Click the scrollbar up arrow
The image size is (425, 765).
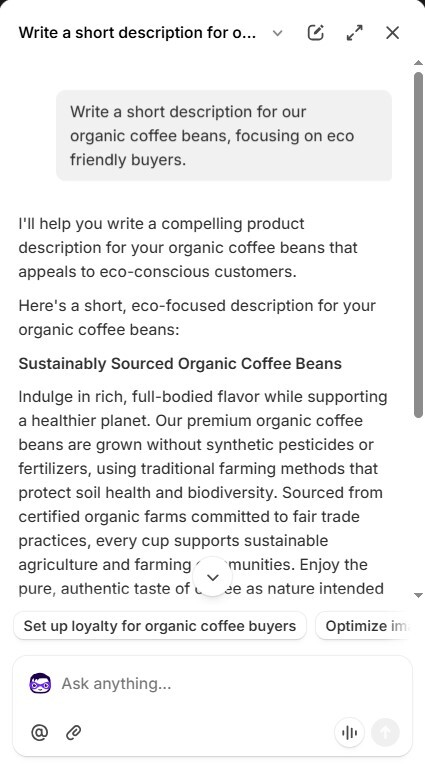[x=418, y=62]
